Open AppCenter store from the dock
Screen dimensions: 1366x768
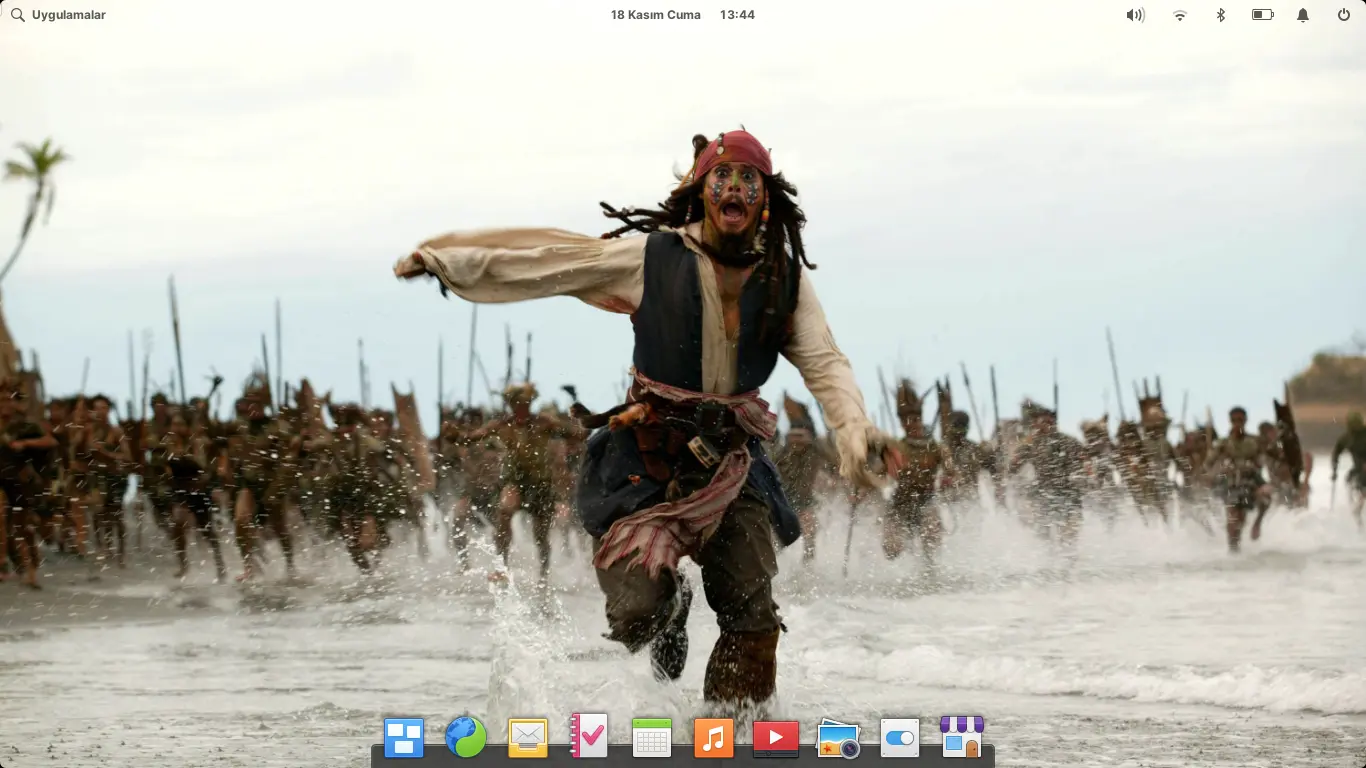coord(962,737)
